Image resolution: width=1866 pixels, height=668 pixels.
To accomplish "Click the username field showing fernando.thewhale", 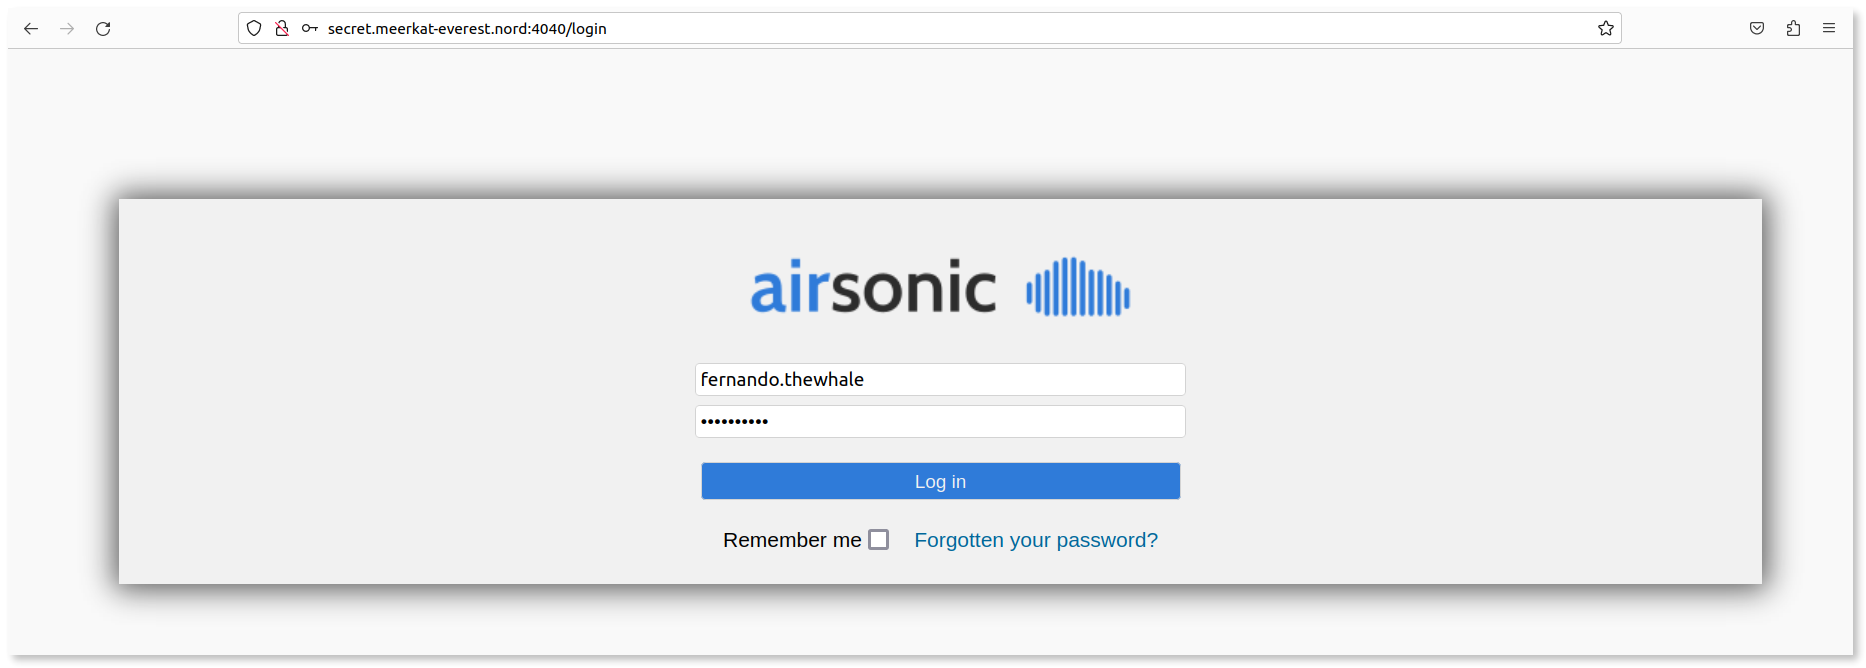I will (939, 379).
